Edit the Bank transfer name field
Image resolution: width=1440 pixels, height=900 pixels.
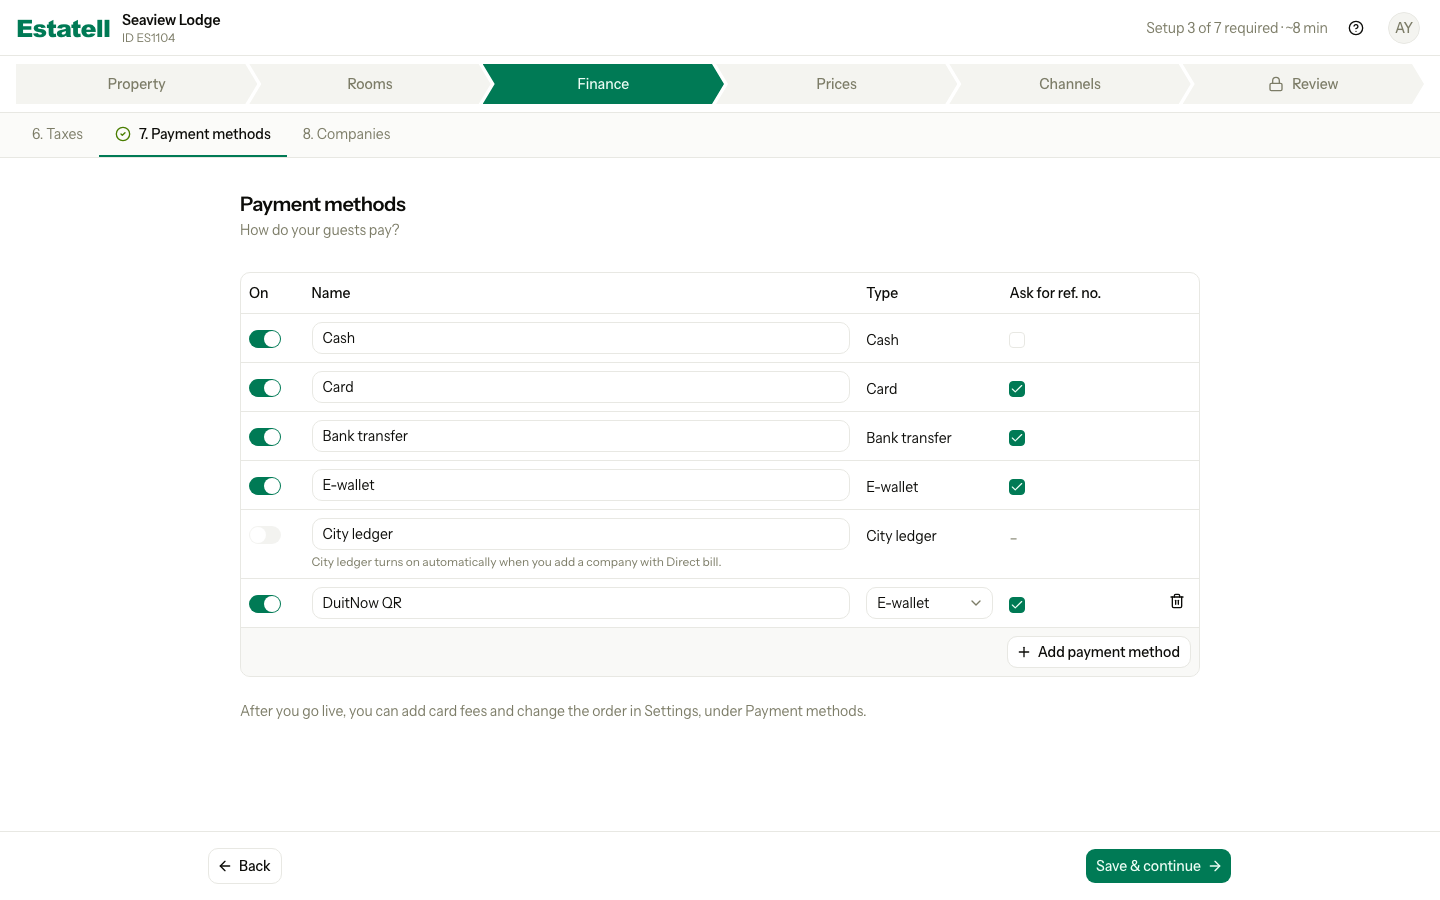(581, 436)
